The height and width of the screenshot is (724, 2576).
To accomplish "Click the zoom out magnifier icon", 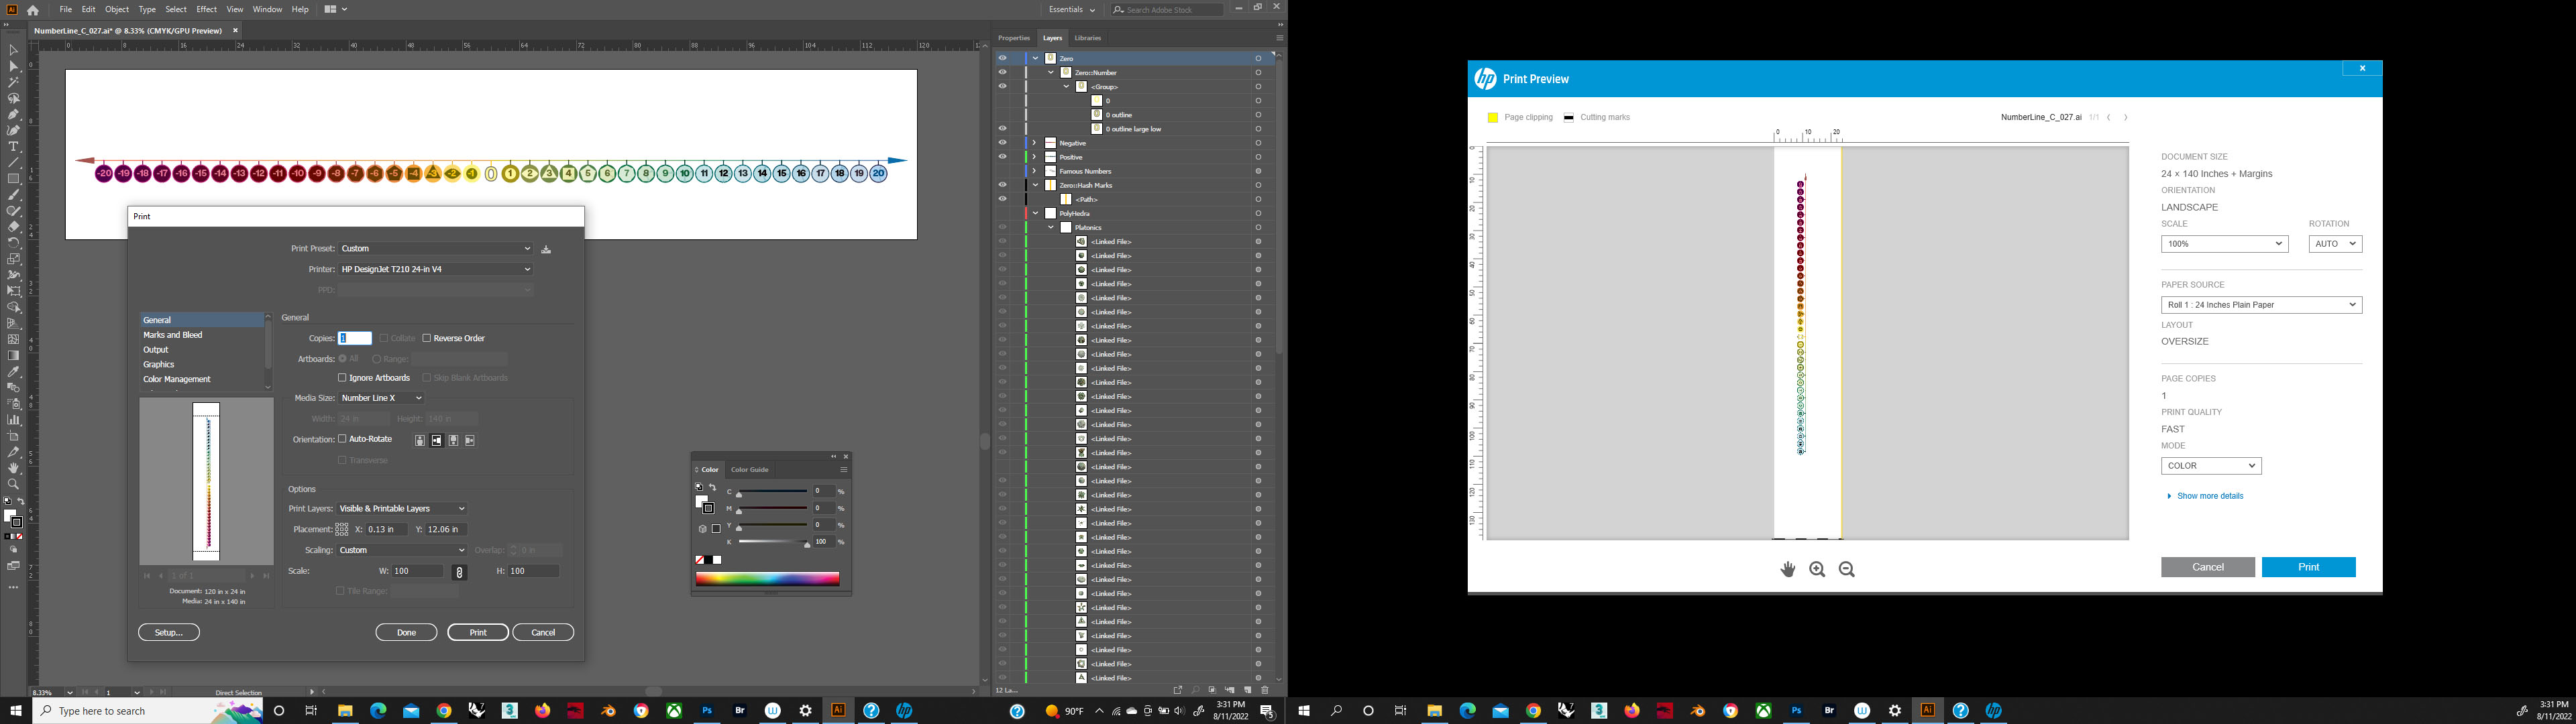I will pyautogui.click(x=1846, y=569).
